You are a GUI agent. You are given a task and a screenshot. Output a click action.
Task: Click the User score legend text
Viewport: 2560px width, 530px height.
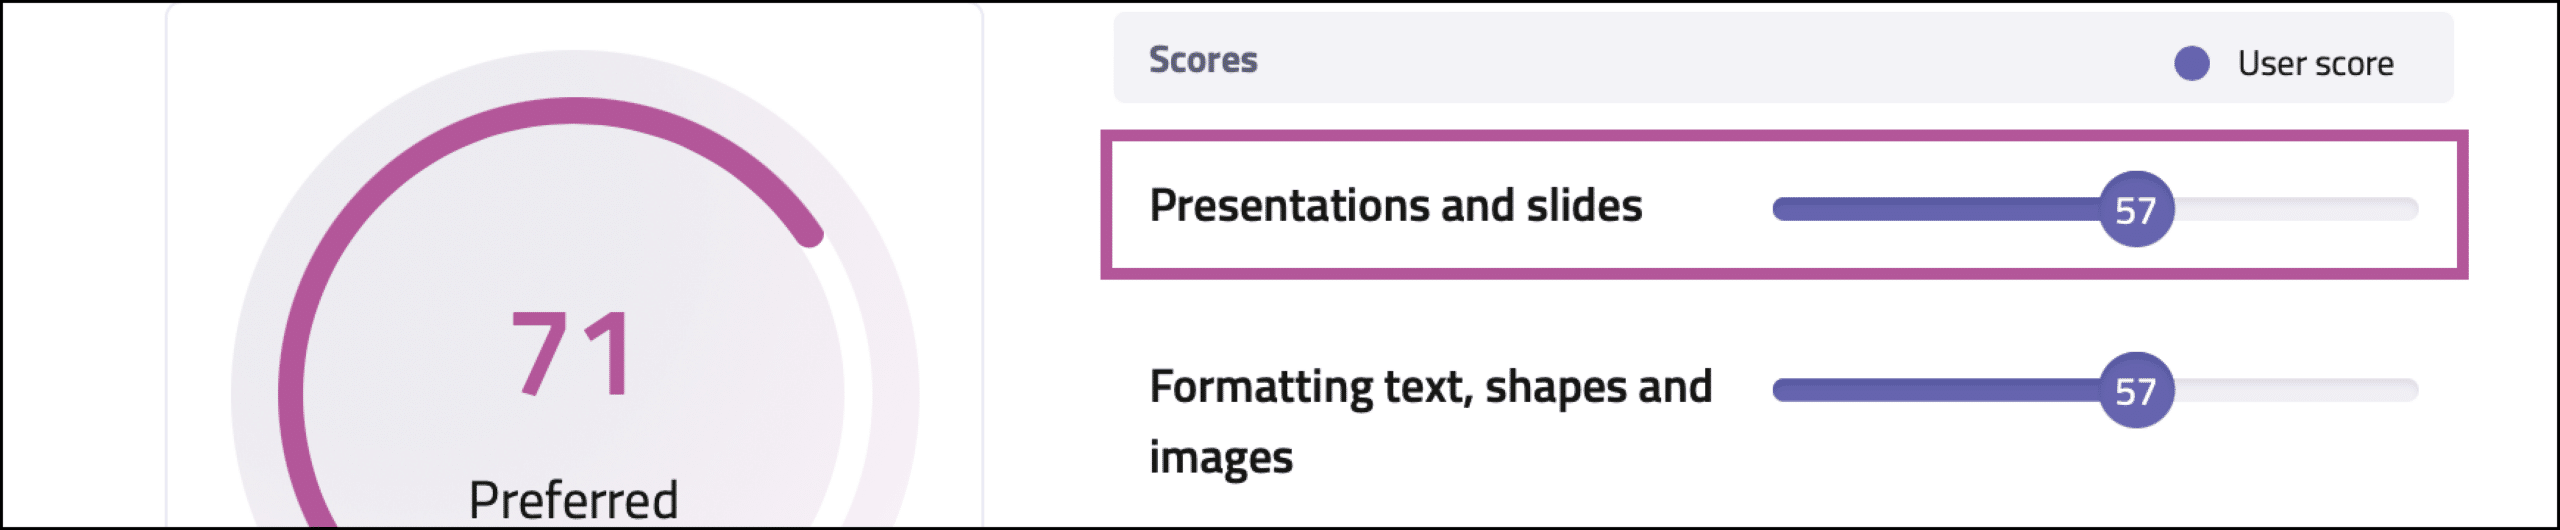tap(2315, 63)
